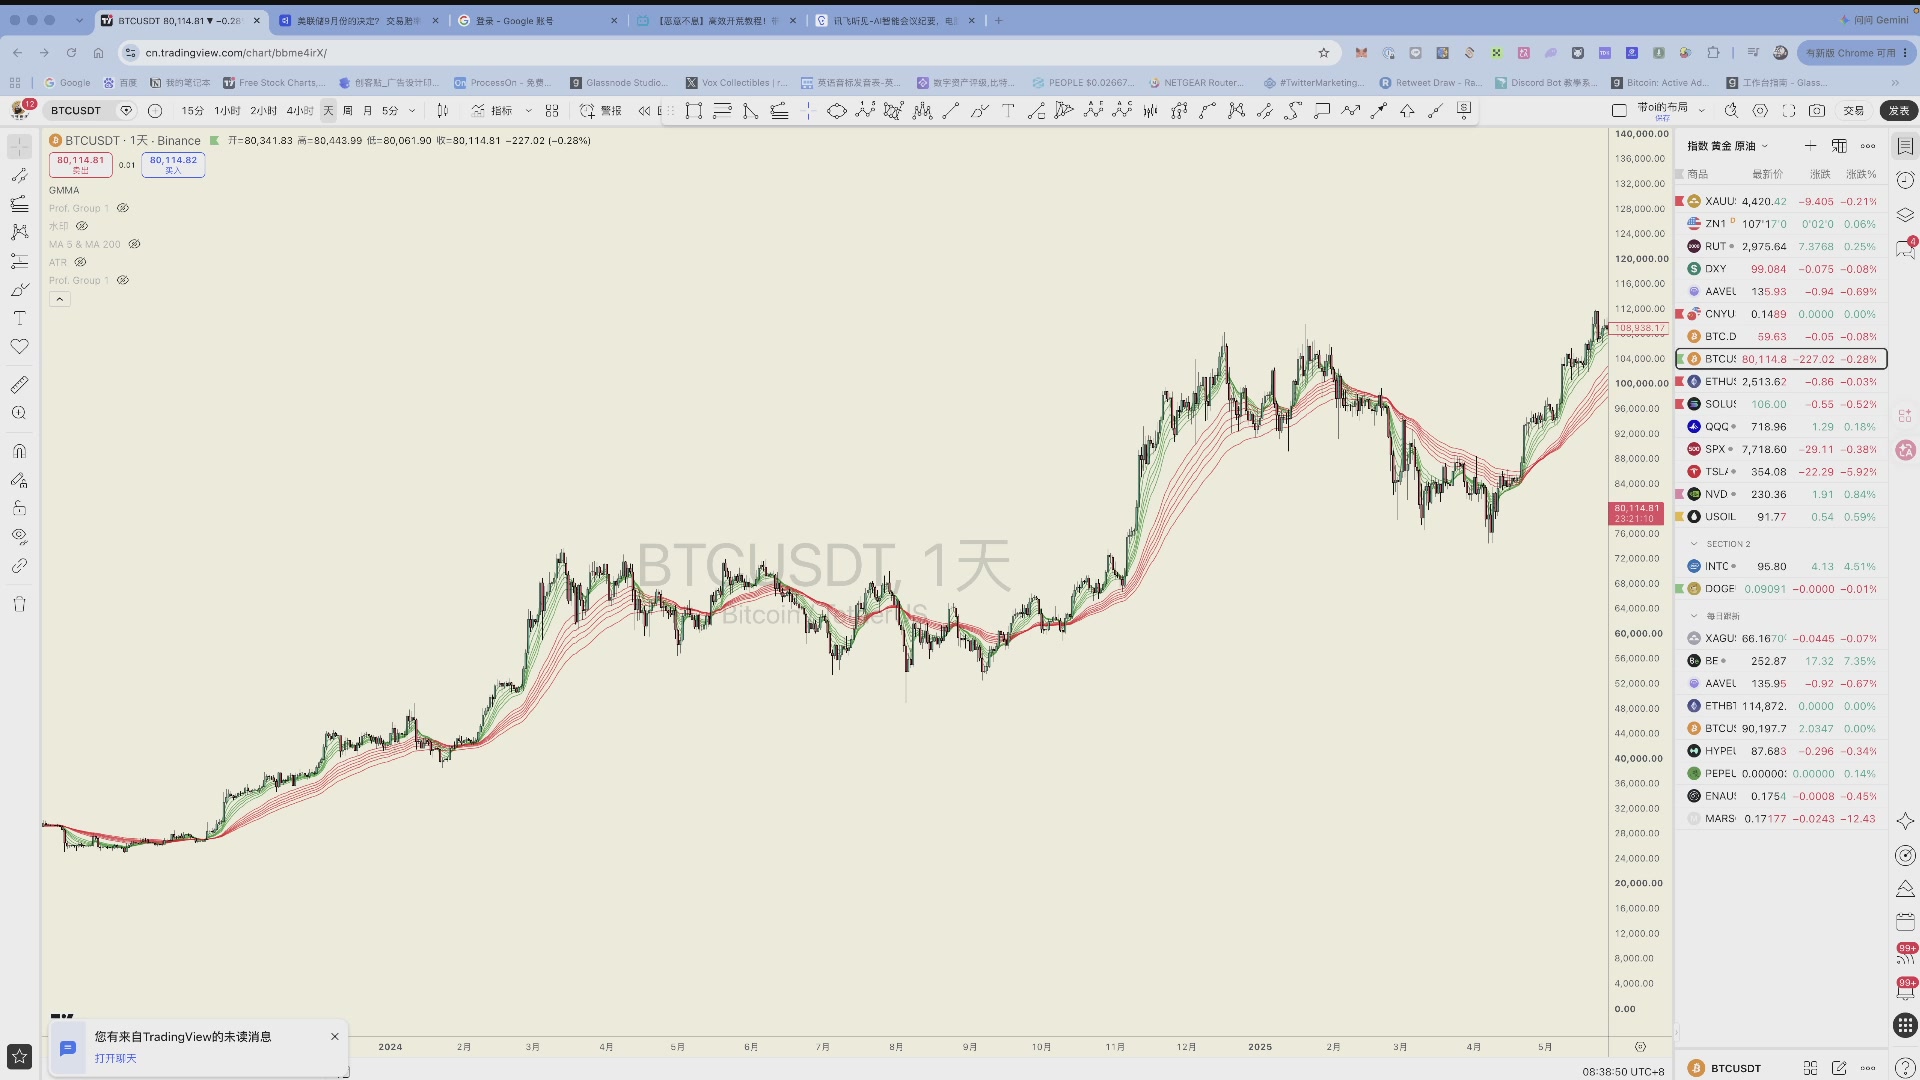Open the object tree layers icon
The image size is (1920, 1080).
[x=1905, y=215]
